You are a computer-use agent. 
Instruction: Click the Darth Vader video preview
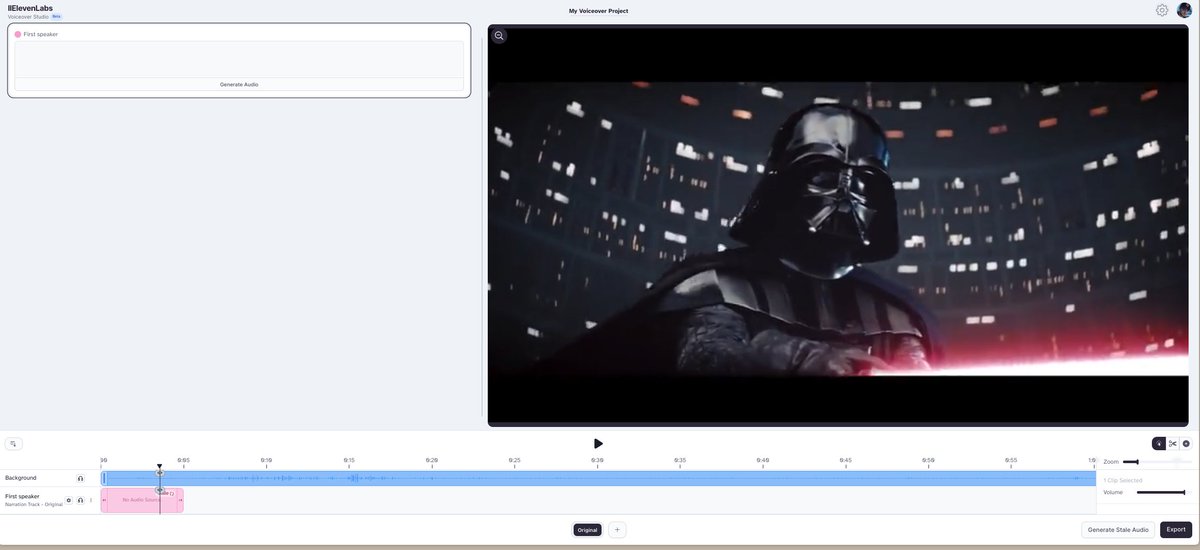[838, 226]
